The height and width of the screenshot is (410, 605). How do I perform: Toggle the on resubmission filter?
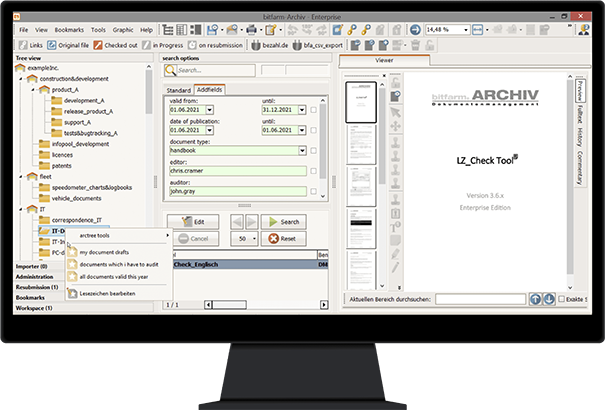(x=215, y=45)
